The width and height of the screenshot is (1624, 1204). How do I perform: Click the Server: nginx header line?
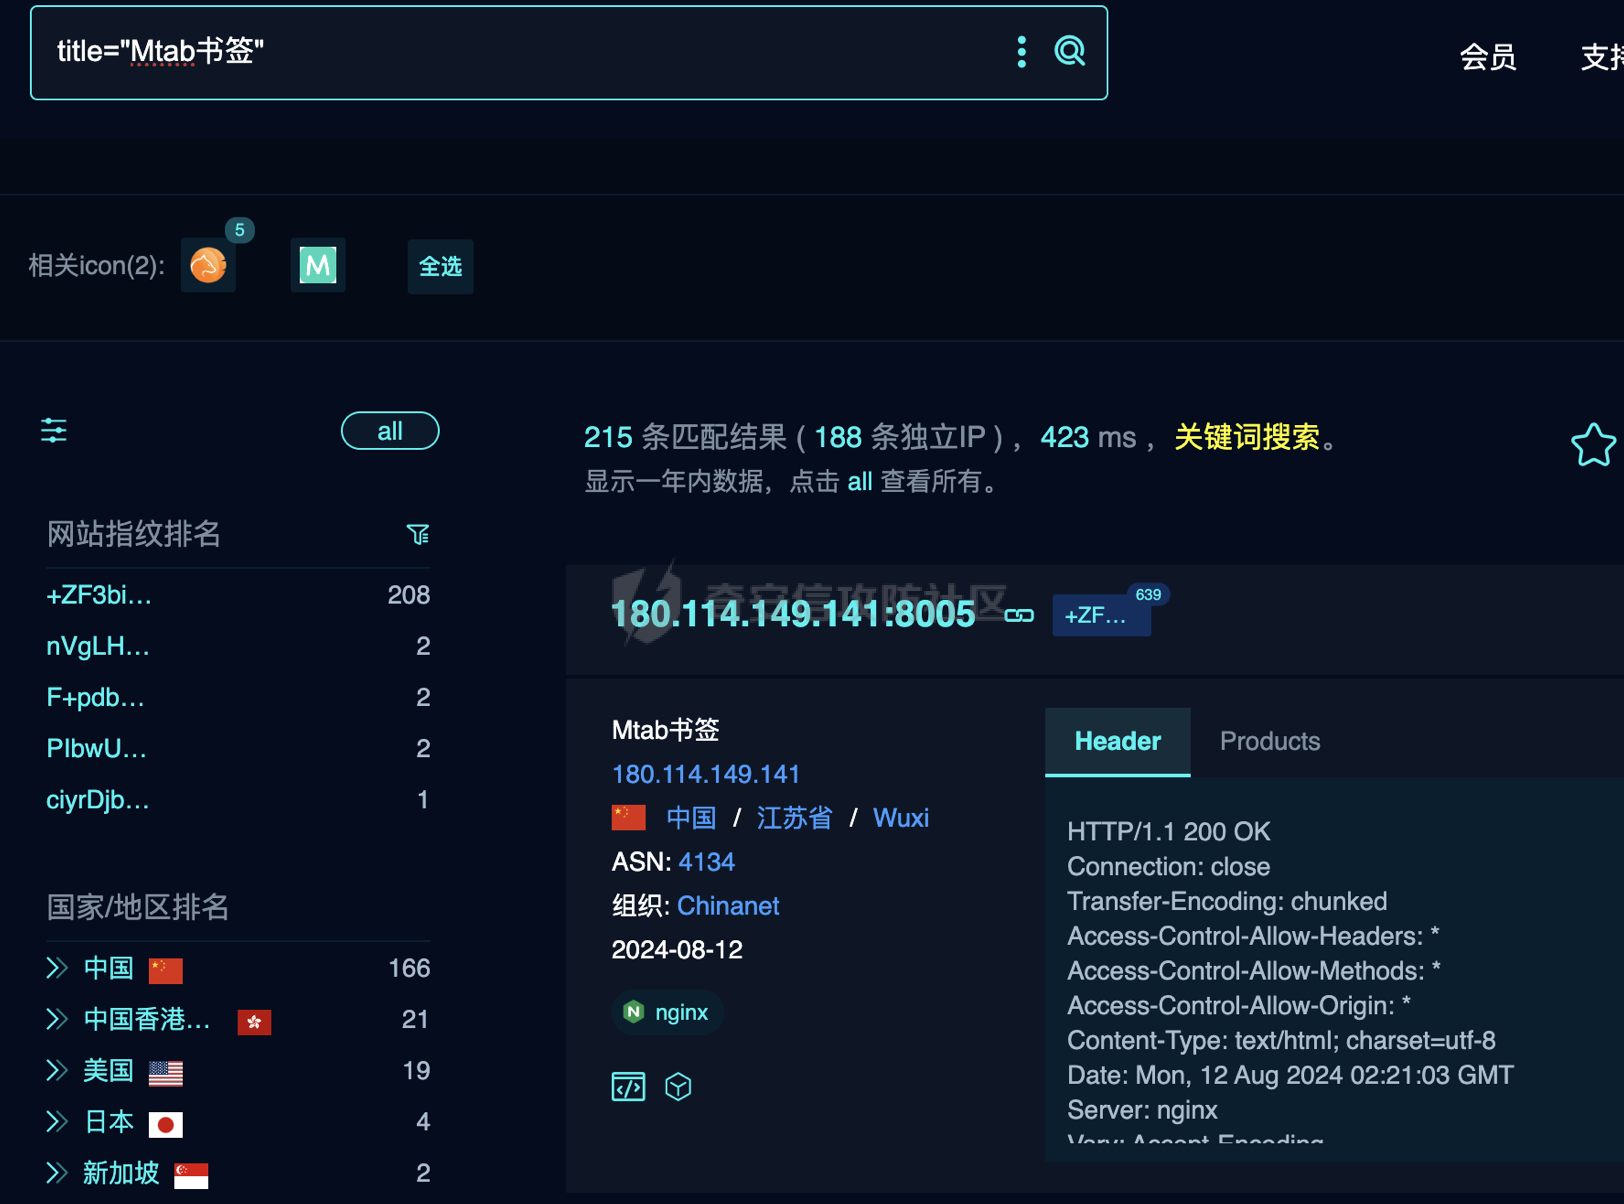1142,1110
